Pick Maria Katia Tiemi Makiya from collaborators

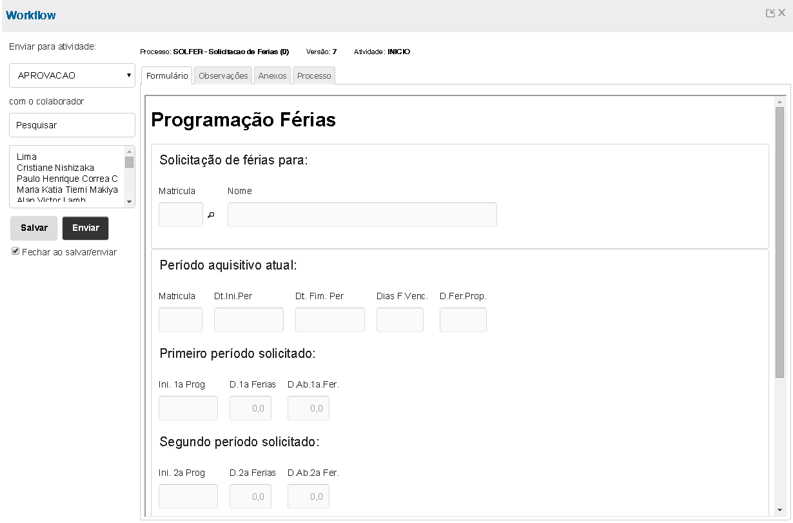[67, 189]
